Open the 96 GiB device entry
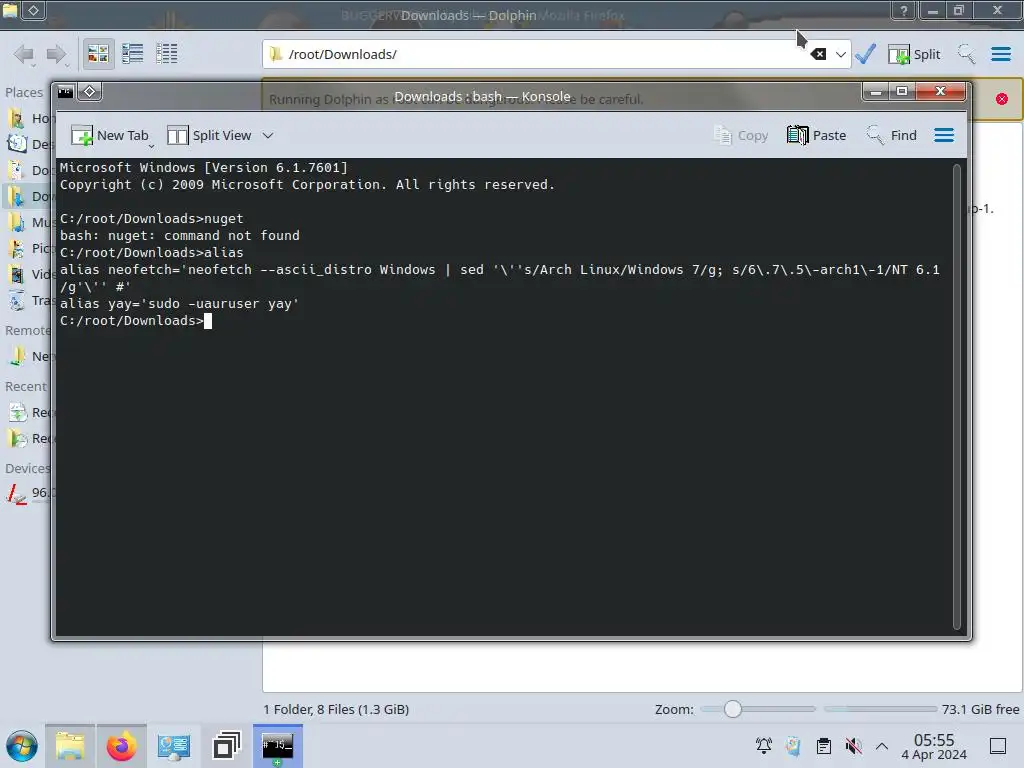This screenshot has height=768, width=1024. (x=28, y=493)
